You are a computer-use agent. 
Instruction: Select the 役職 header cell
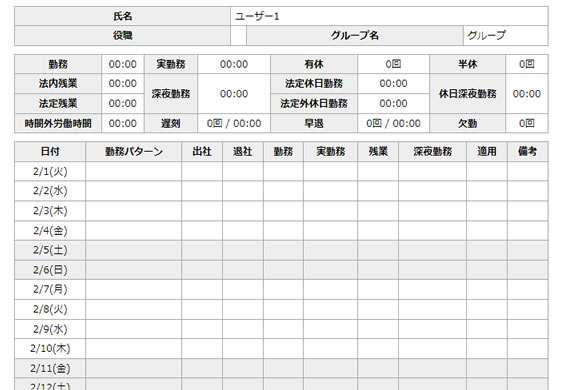[123, 36]
